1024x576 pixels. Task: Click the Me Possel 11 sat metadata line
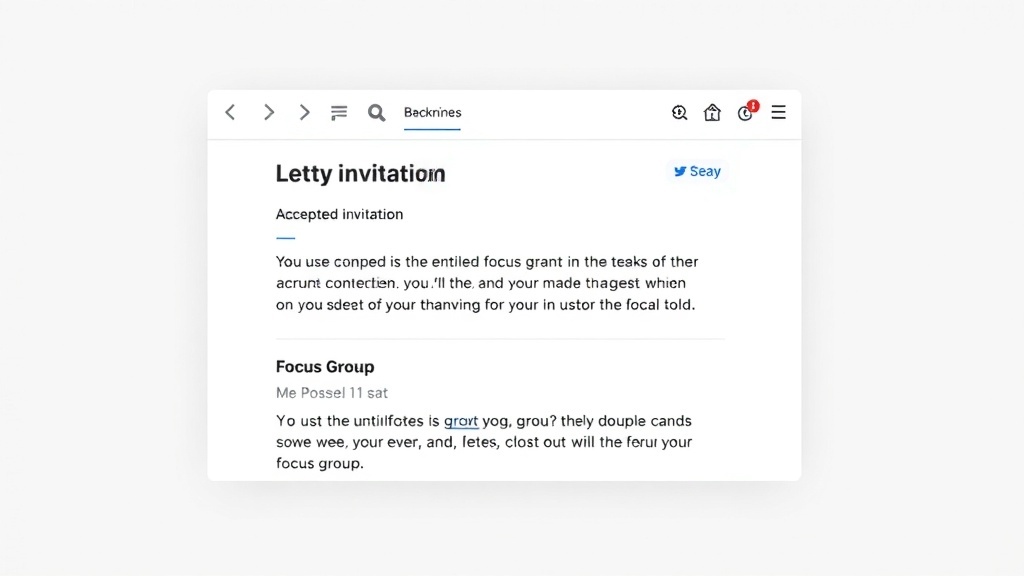[331, 392]
